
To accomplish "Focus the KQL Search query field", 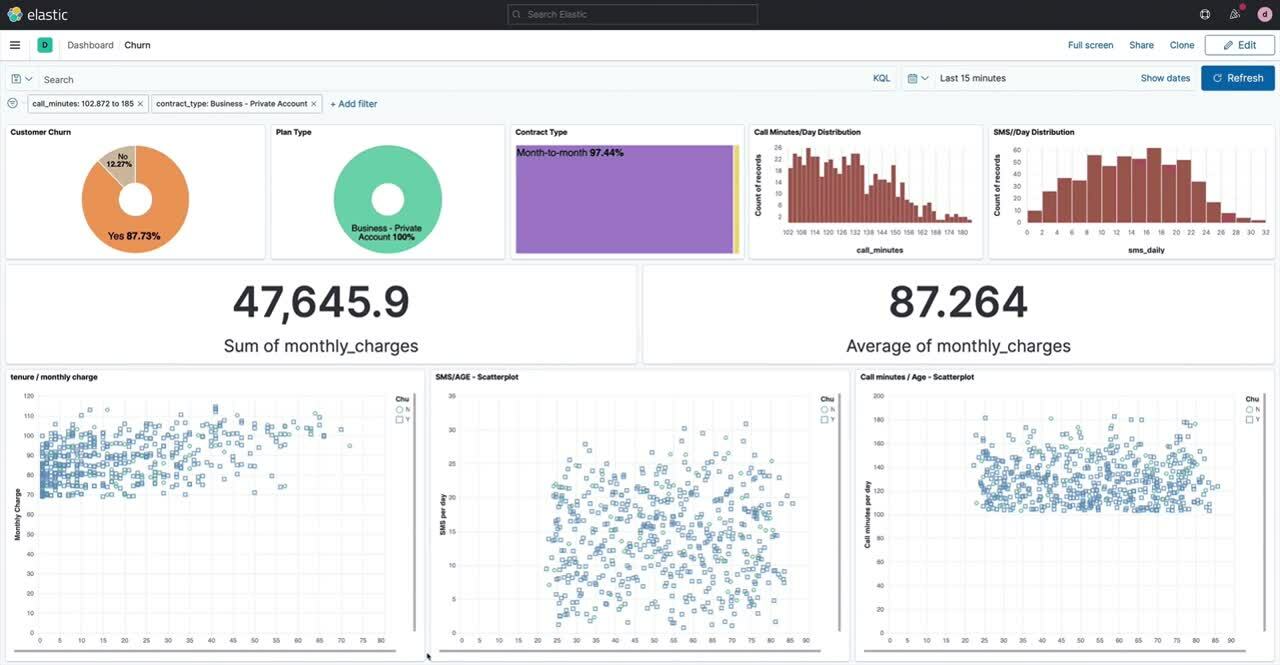I will click(455, 79).
